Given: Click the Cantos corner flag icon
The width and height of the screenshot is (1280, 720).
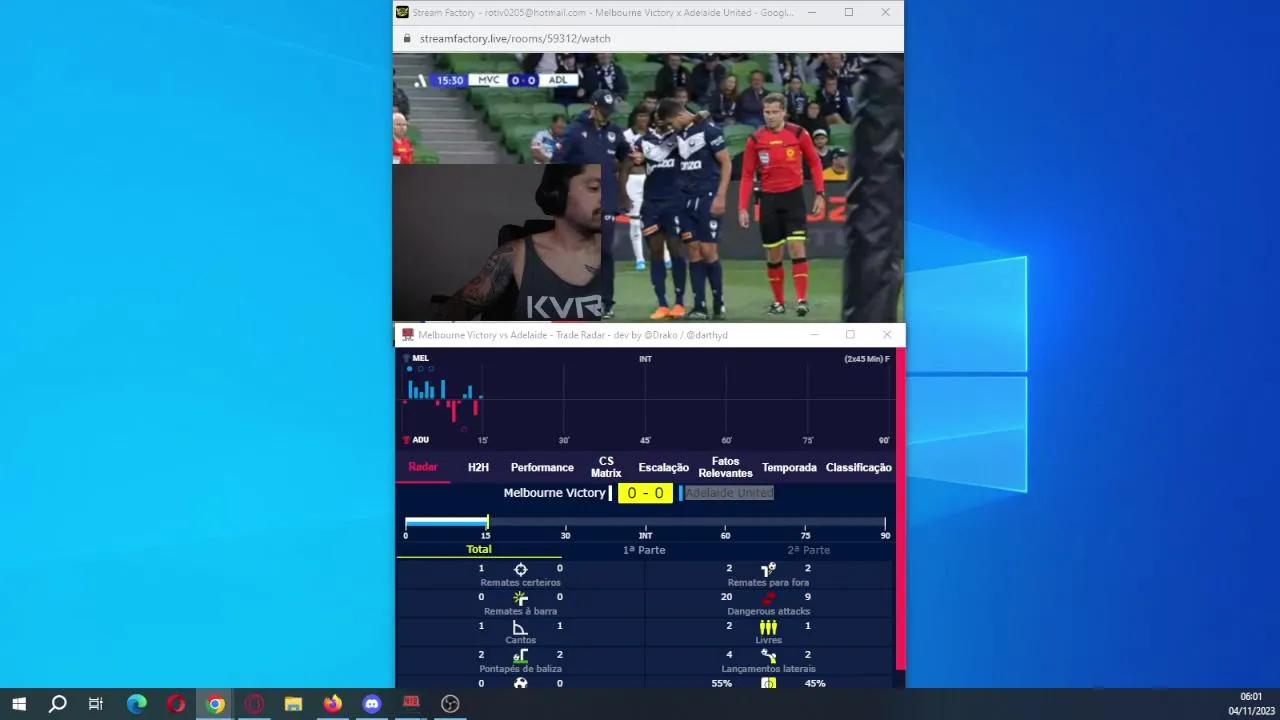Looking at the screenshot, I should (x=520, y=626).
